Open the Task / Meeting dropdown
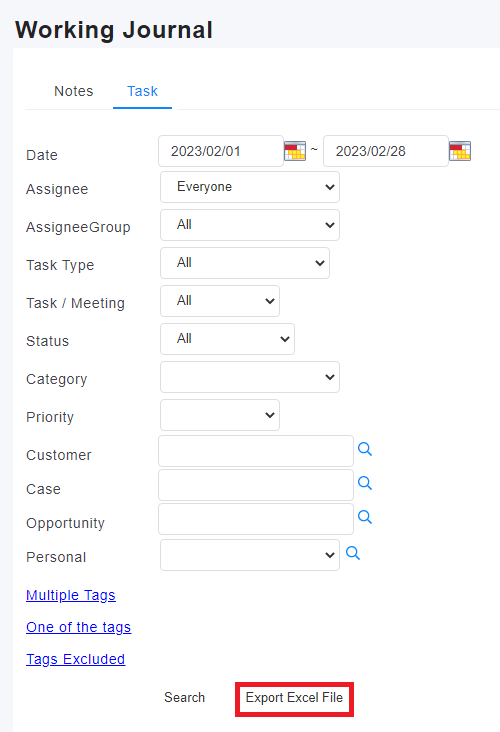Viewport: 500px width, 732px height. coord(220,301)
